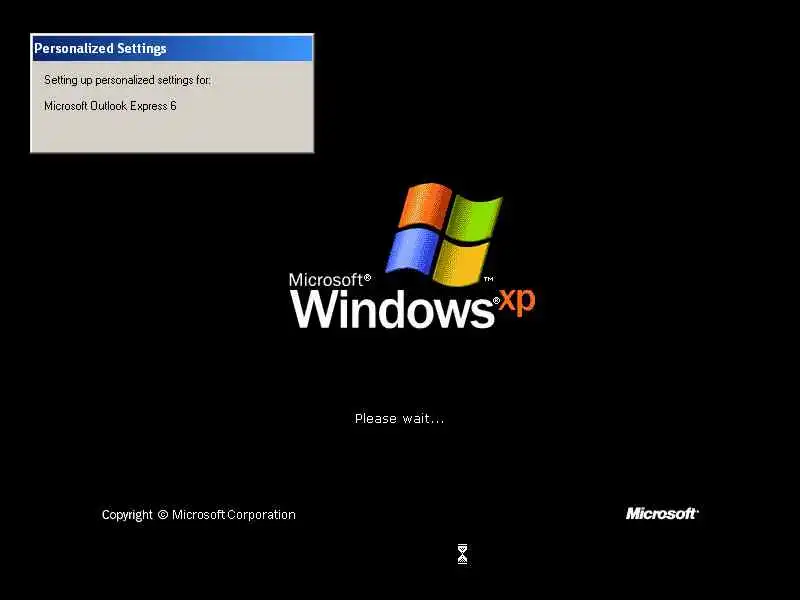Click the Personalized Settings title bar

point(172,48)
